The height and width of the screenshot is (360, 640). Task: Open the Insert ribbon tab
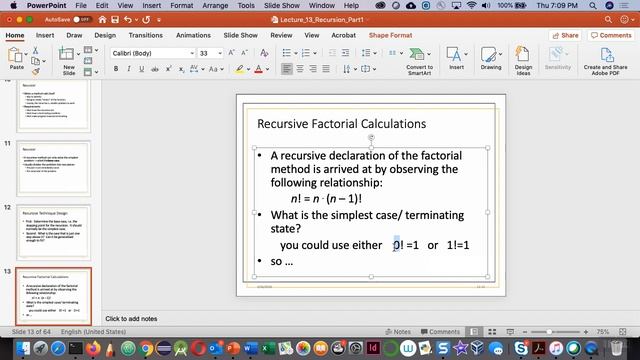click(45, 35)
